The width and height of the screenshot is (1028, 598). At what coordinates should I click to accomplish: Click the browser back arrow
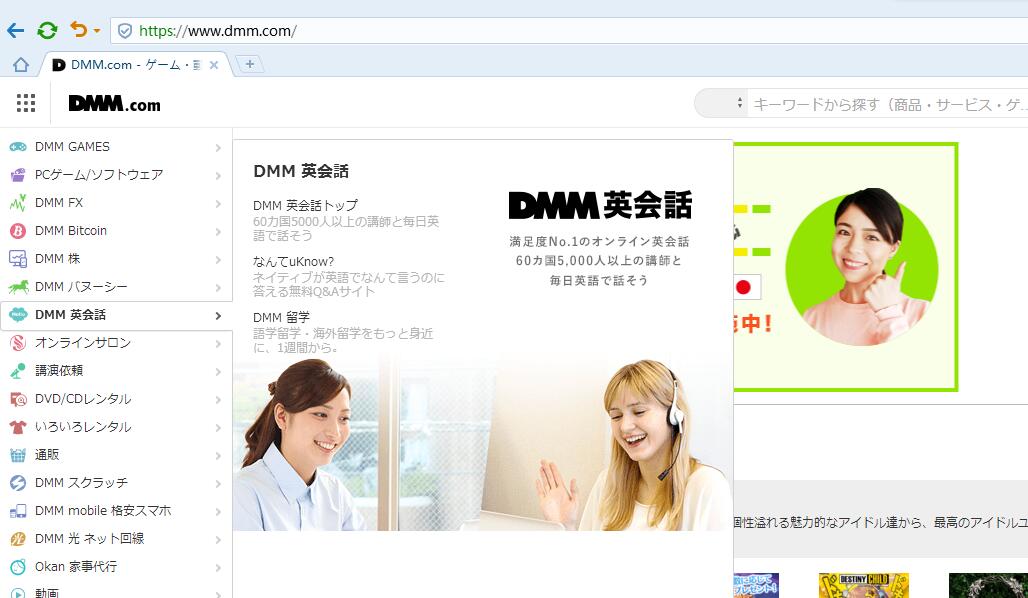(15, 30)
